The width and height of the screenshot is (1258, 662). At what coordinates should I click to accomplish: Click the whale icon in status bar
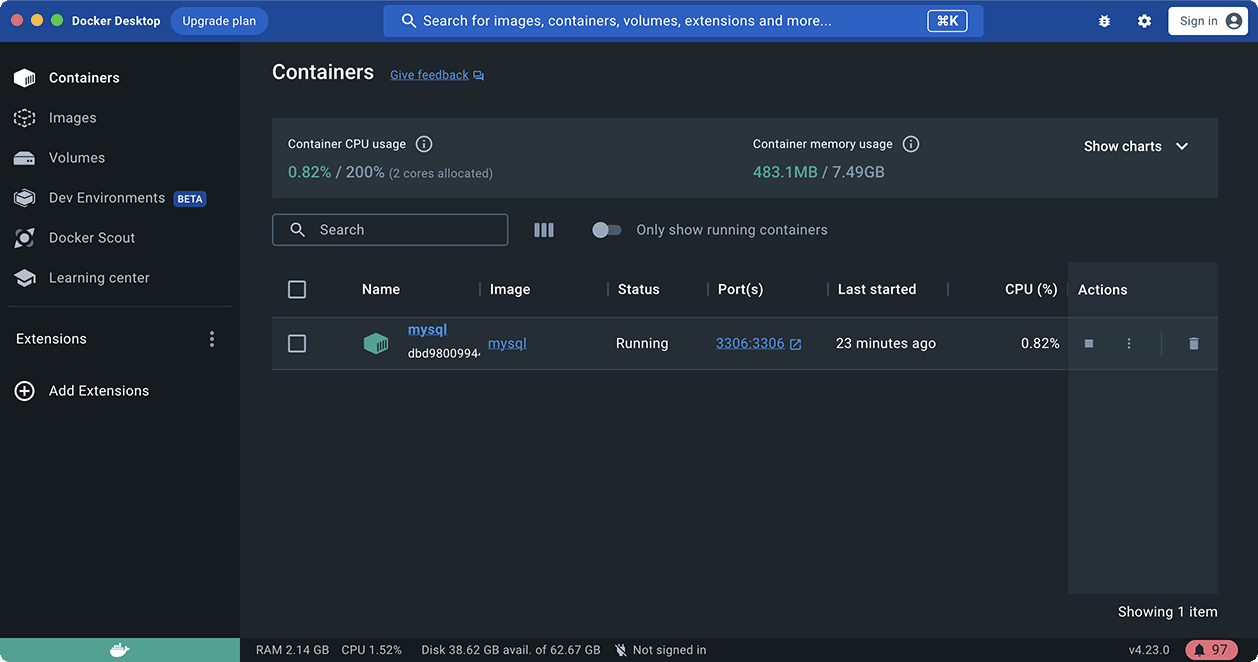119,649
